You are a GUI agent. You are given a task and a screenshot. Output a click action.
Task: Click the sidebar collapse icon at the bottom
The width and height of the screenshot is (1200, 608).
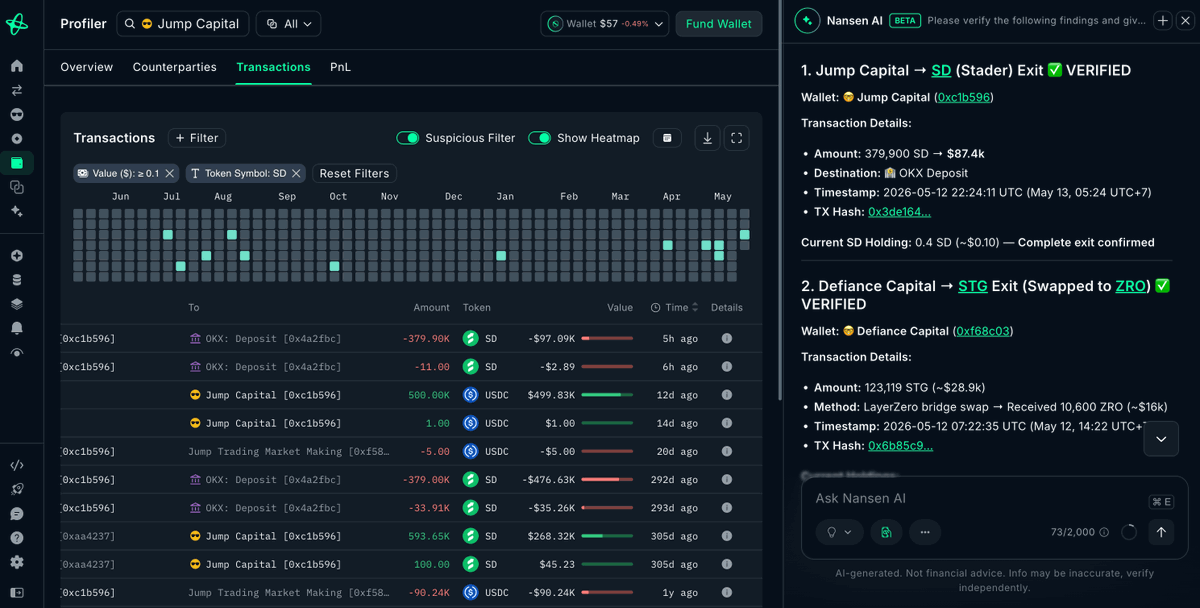pos(17,593)
